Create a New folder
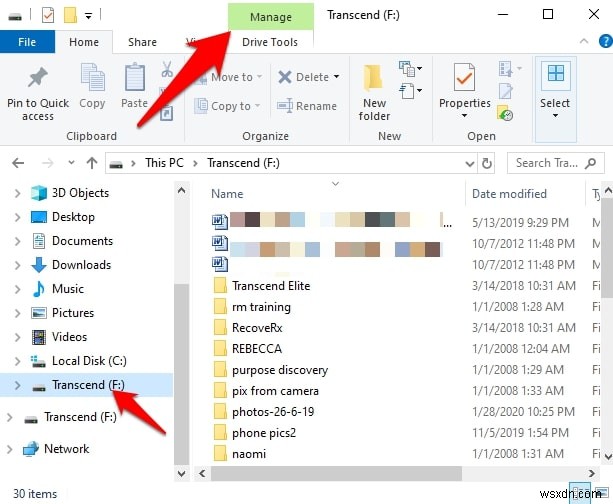This screenshot has width=613, height=504. pyautogui.click(x=374, y=92)
